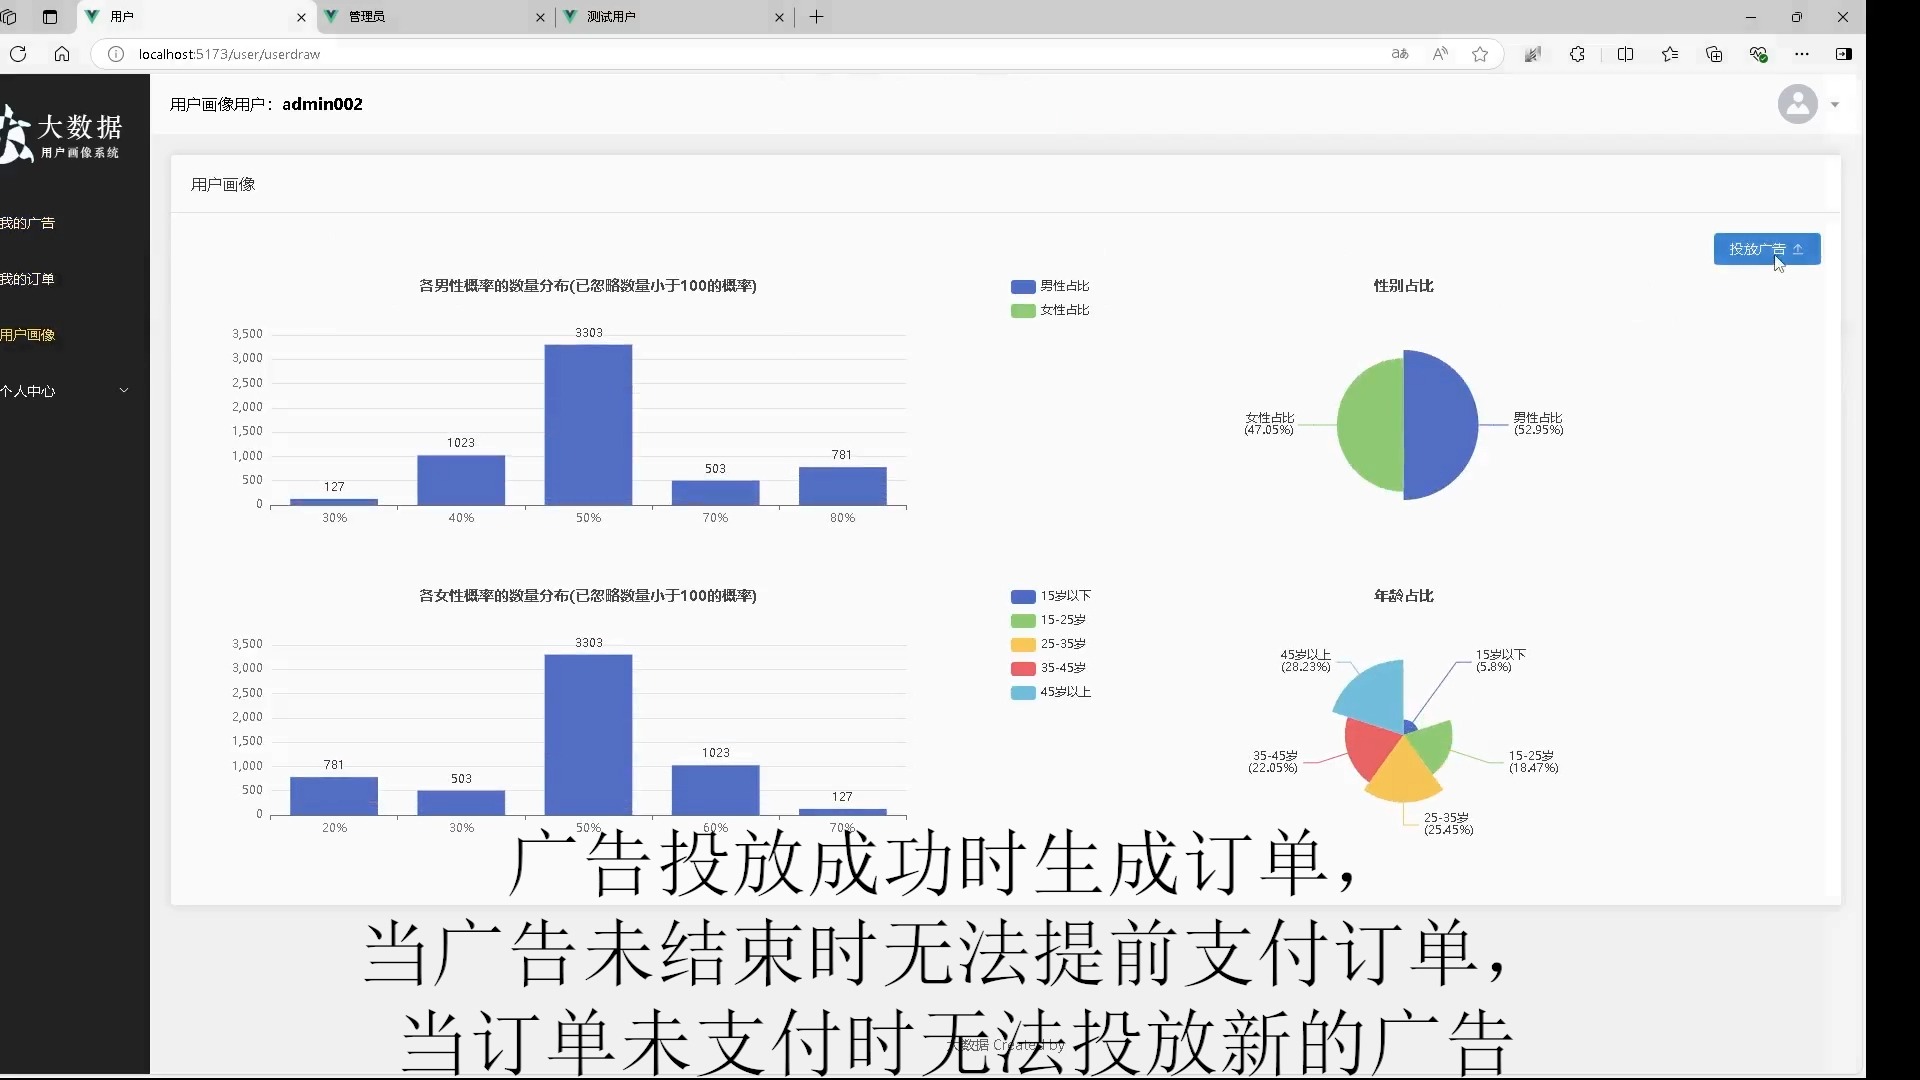Open 我的广告 in the sidebar
The height and width of the screenshot is (1080, 1920).
(x=28, y=223)
